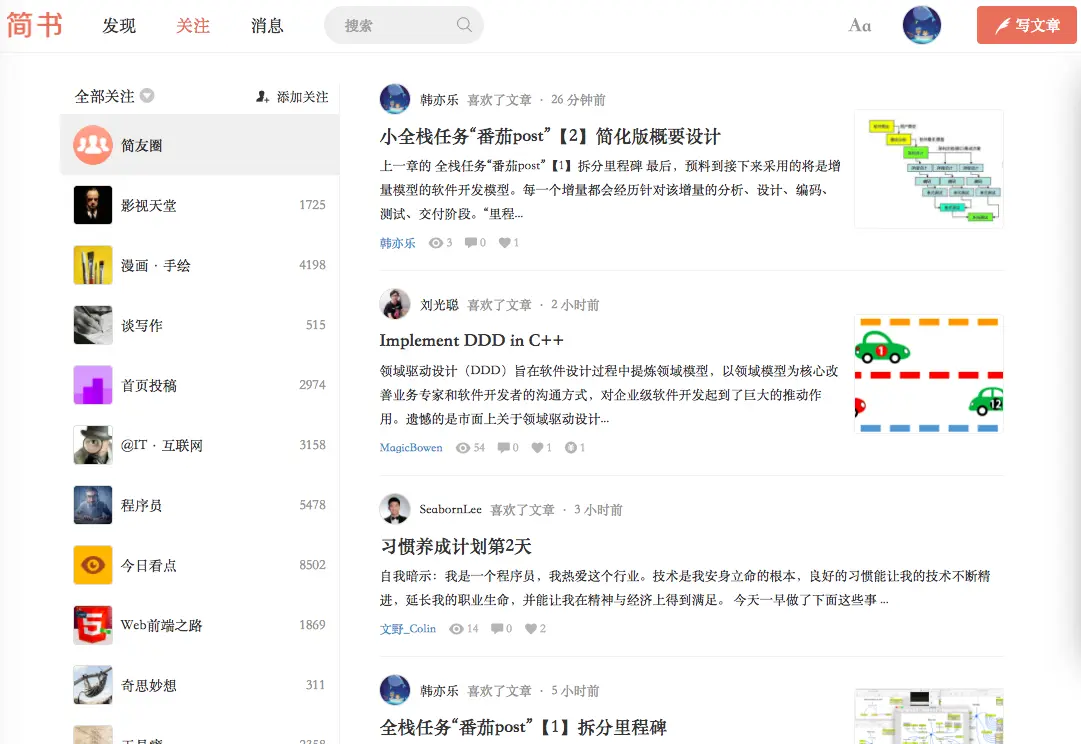Open article 小全栈任务“番茄post”【2】简化版概要设计
The width and height of the screenshot is (1081, 744).
coord(550,137)
